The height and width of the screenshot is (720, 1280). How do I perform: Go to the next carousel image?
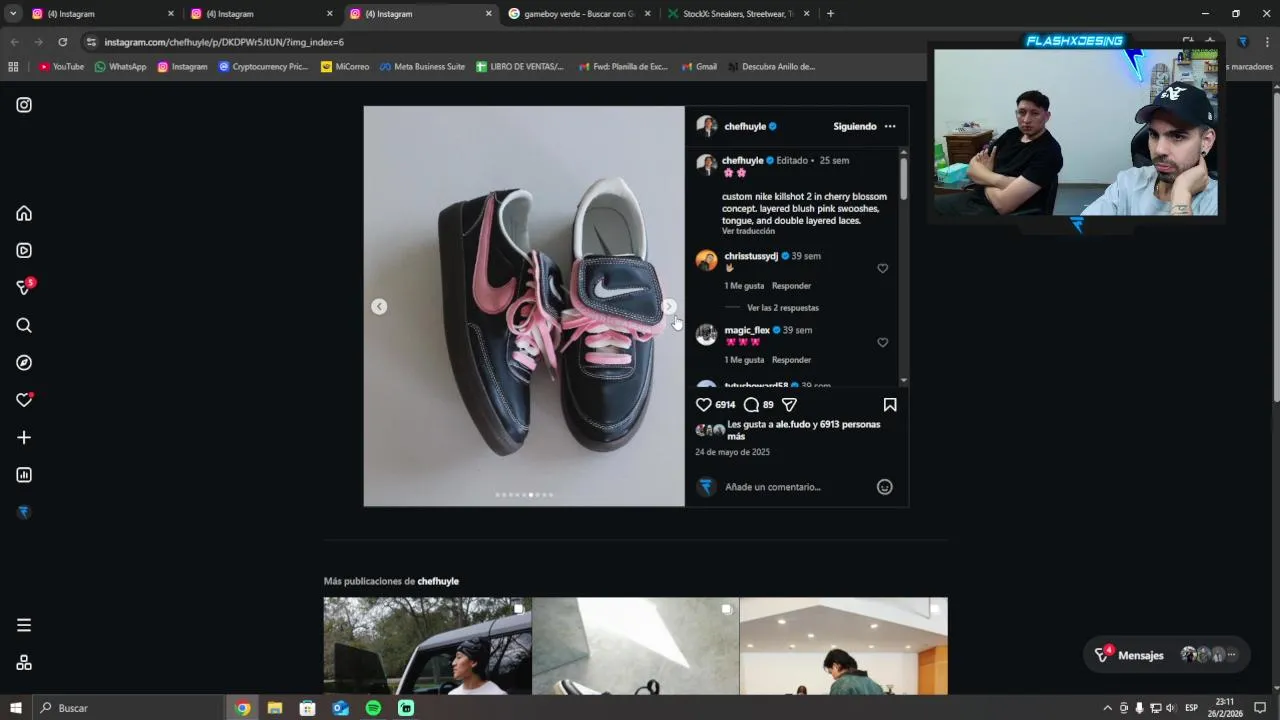669,307
